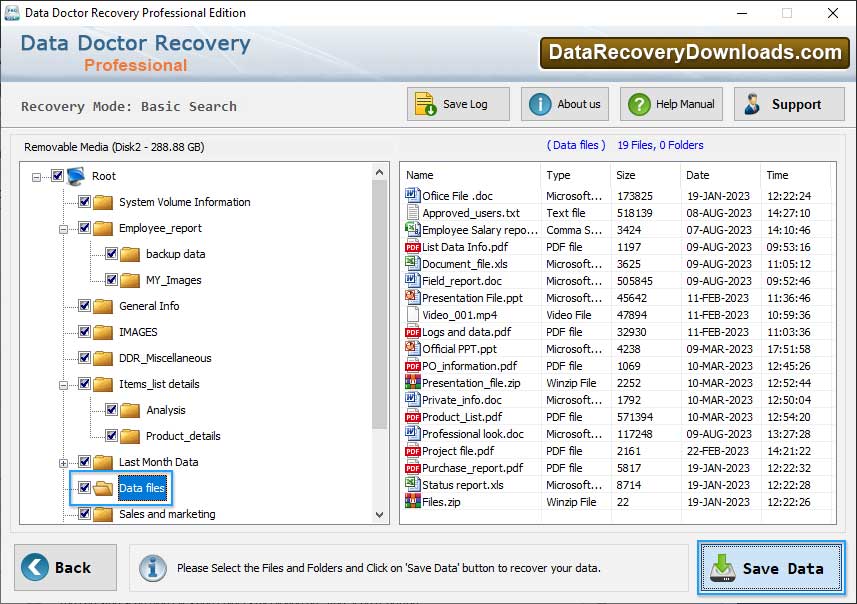Image resolution: width=857 pixels, height=604 pixels.
Task: Click the folder tree vertical scrollbar thumb
Action: click(380, 304)
